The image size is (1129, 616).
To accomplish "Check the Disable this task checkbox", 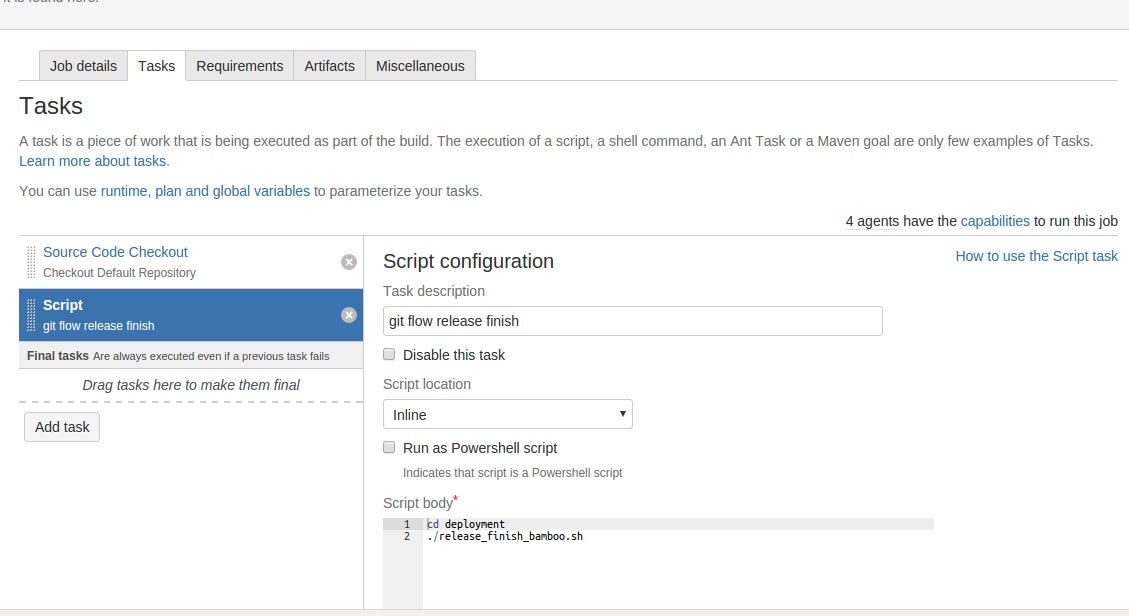I will [389, 354].
